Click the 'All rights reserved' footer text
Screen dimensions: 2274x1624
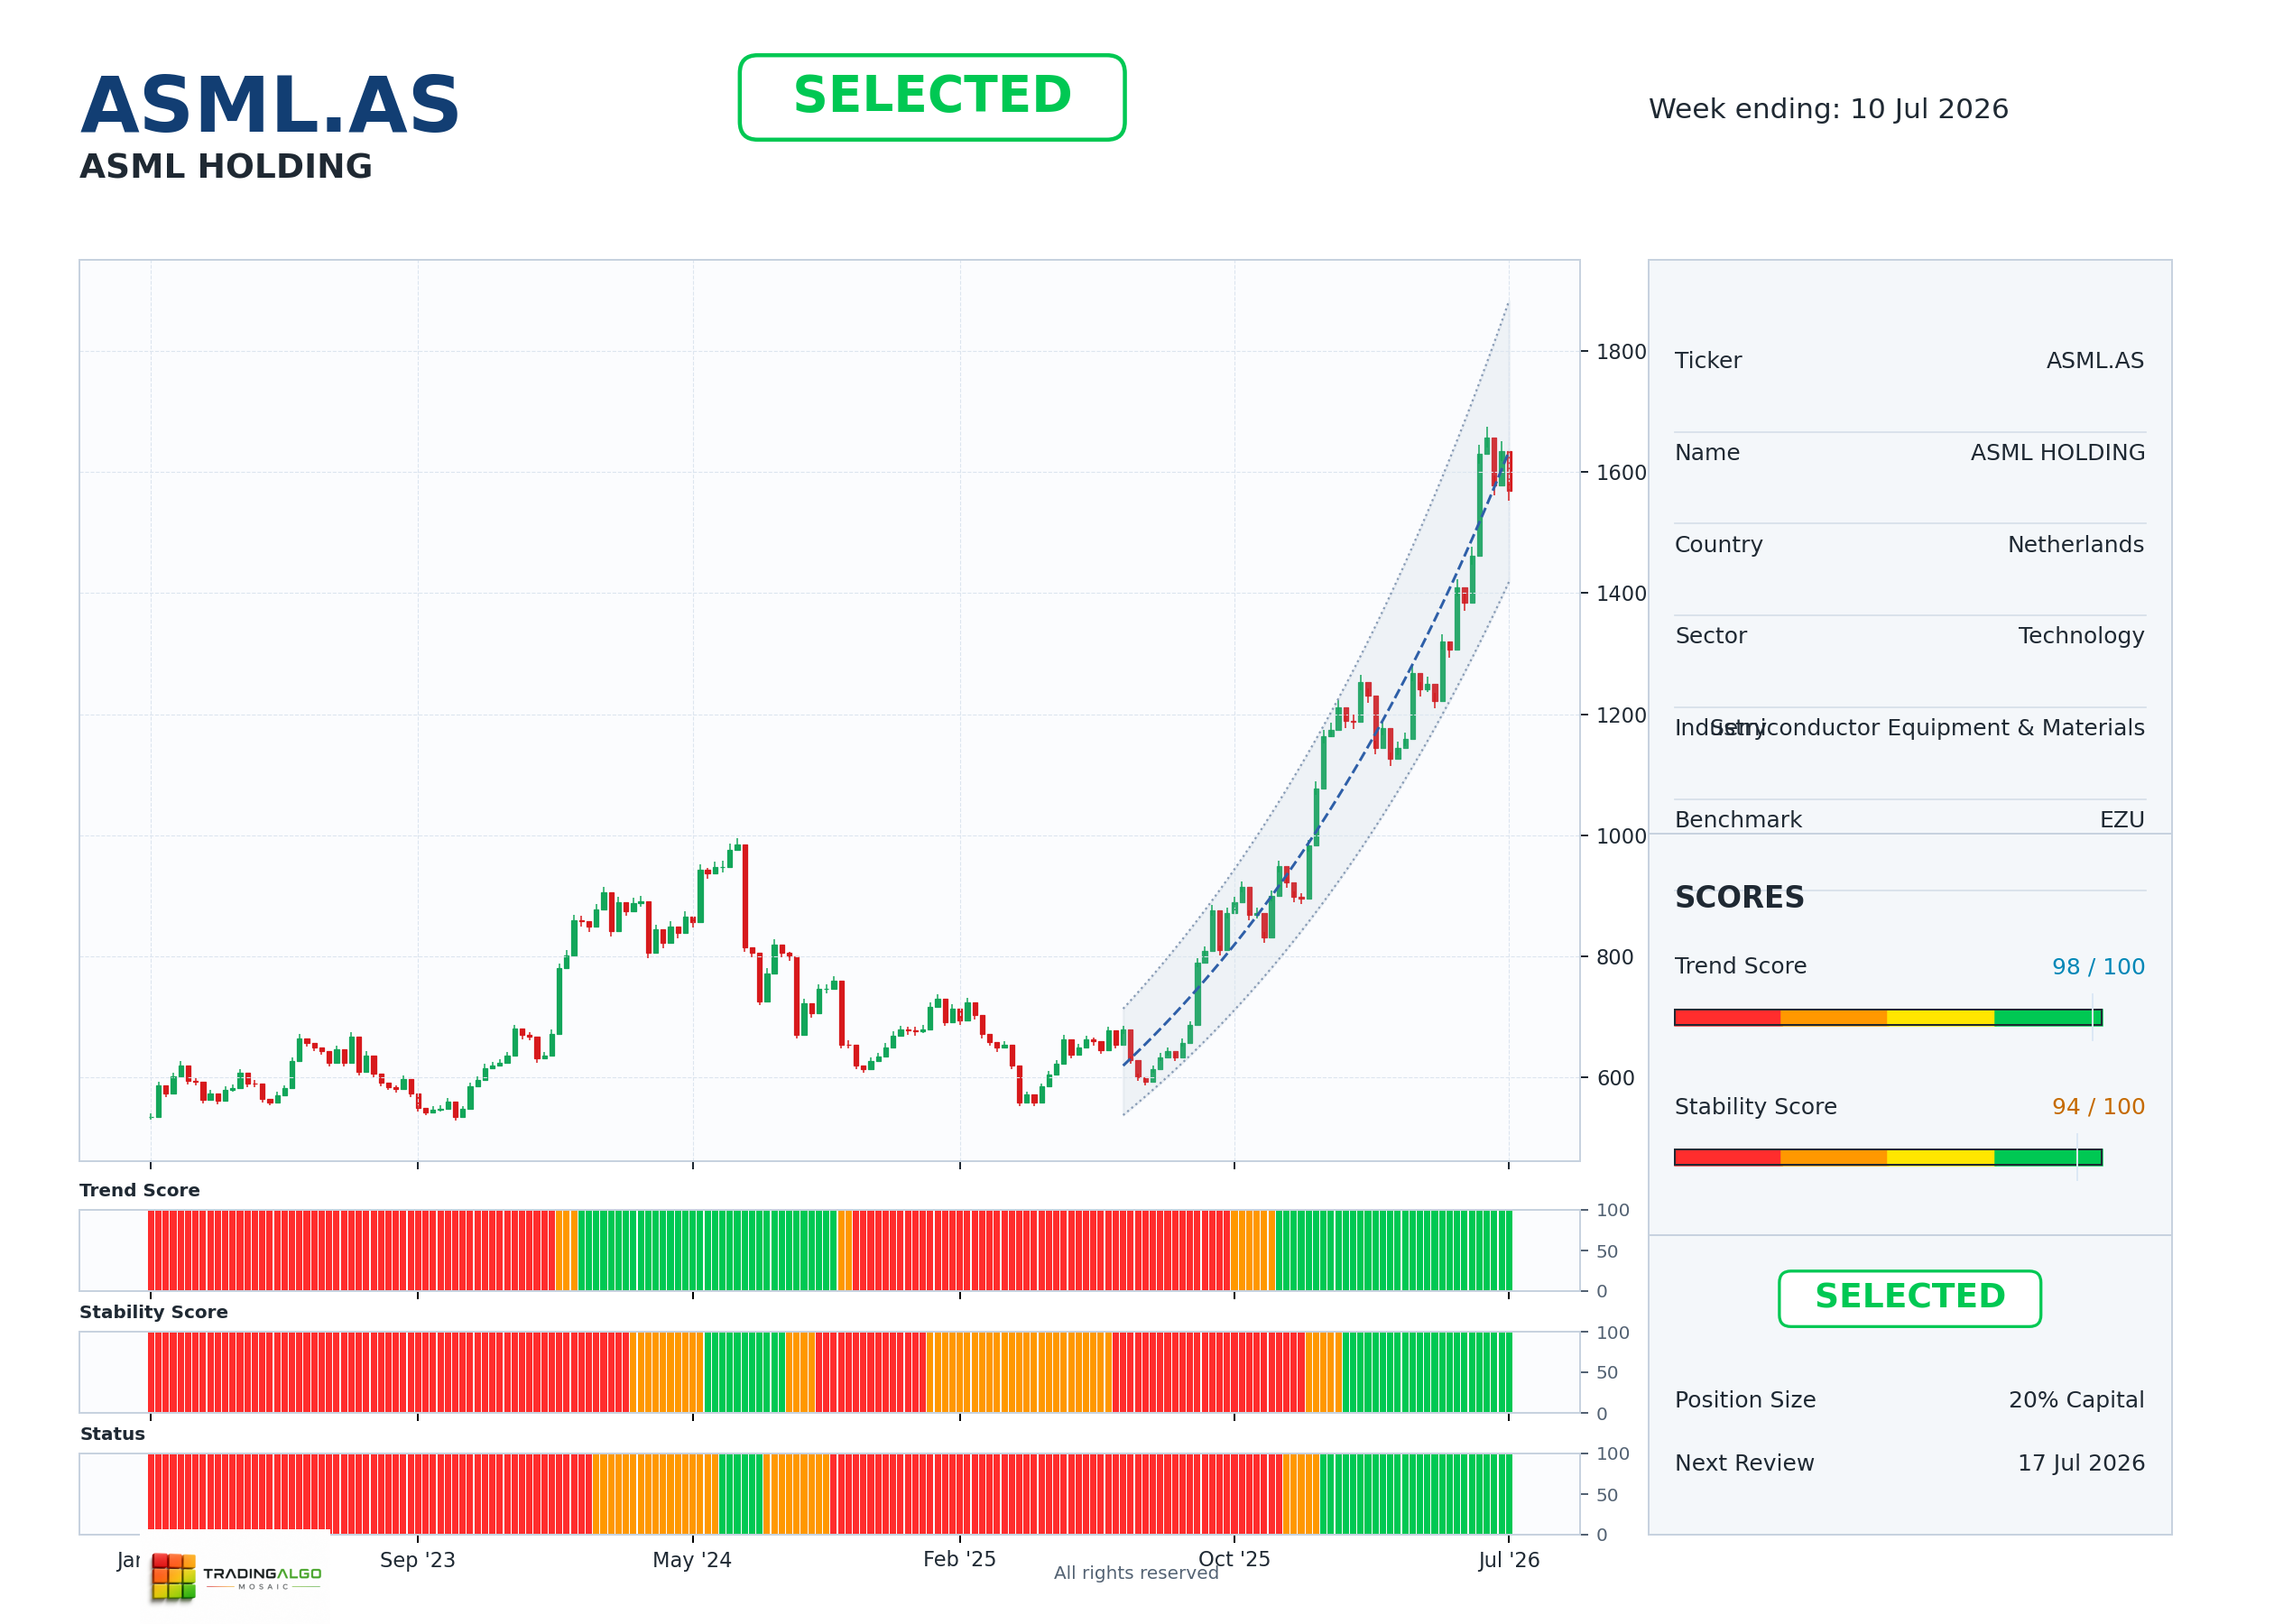pyautogui.click(x=1136, y=1573)
